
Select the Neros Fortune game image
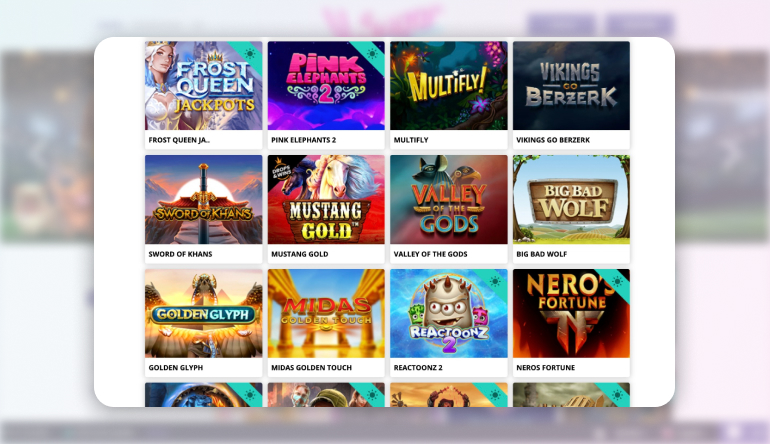[571, 313]
